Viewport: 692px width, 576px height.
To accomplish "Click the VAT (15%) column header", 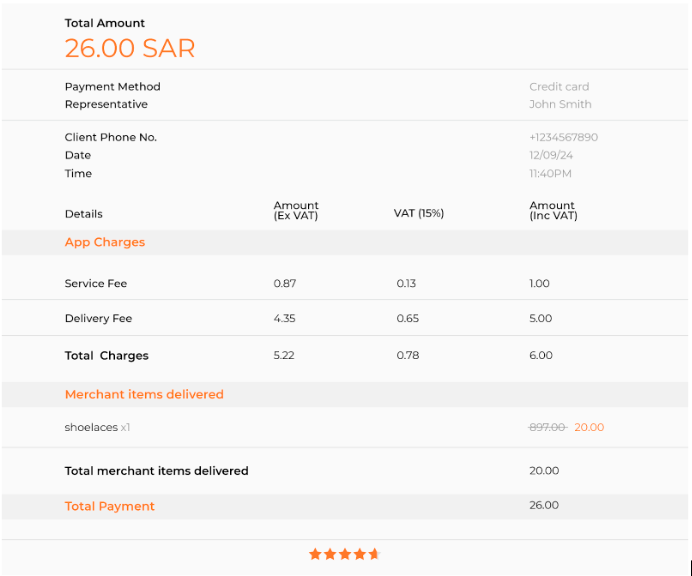I will [419, 213].
